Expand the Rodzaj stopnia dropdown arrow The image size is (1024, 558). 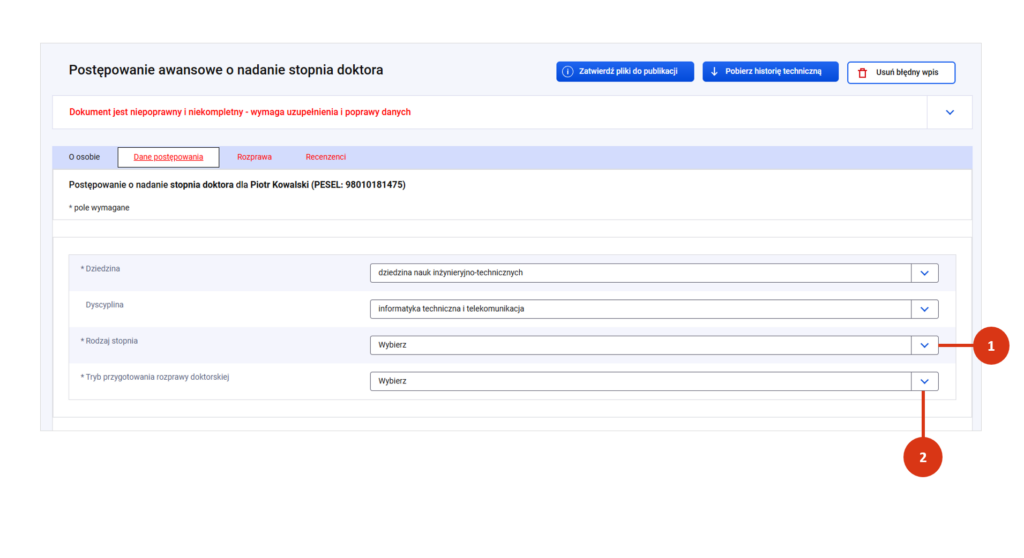click(924, 345)
